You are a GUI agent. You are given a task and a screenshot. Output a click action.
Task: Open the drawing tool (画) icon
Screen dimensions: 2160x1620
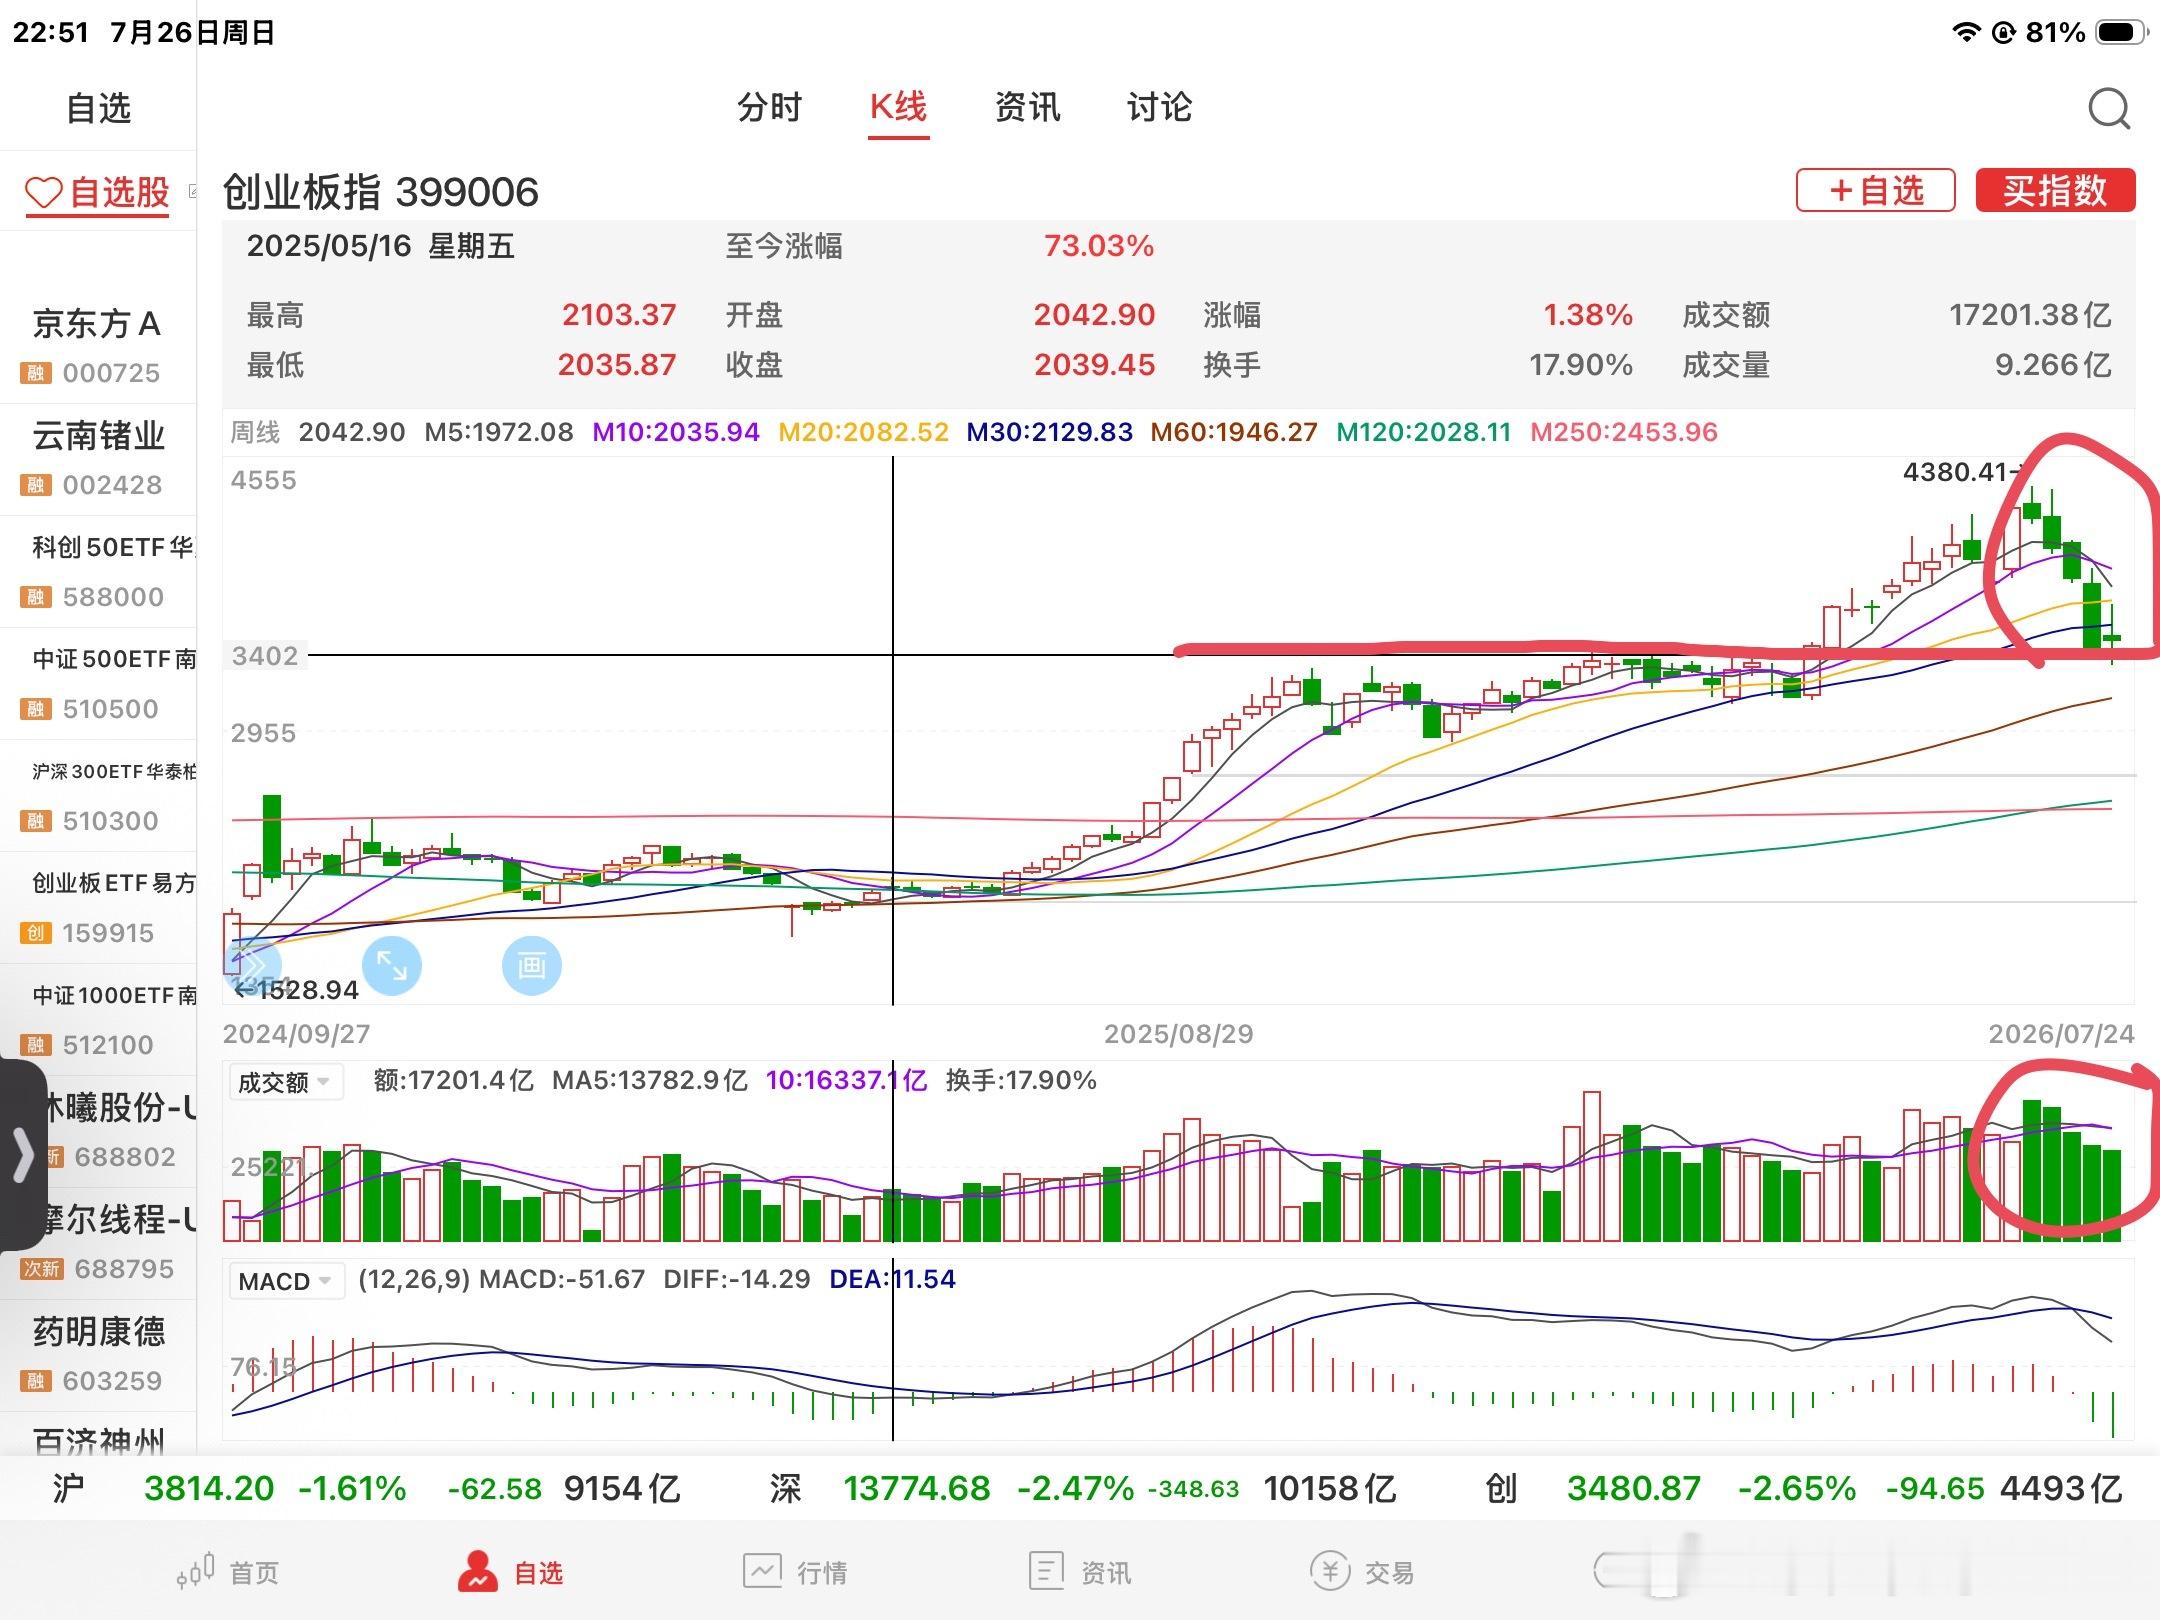531,966
